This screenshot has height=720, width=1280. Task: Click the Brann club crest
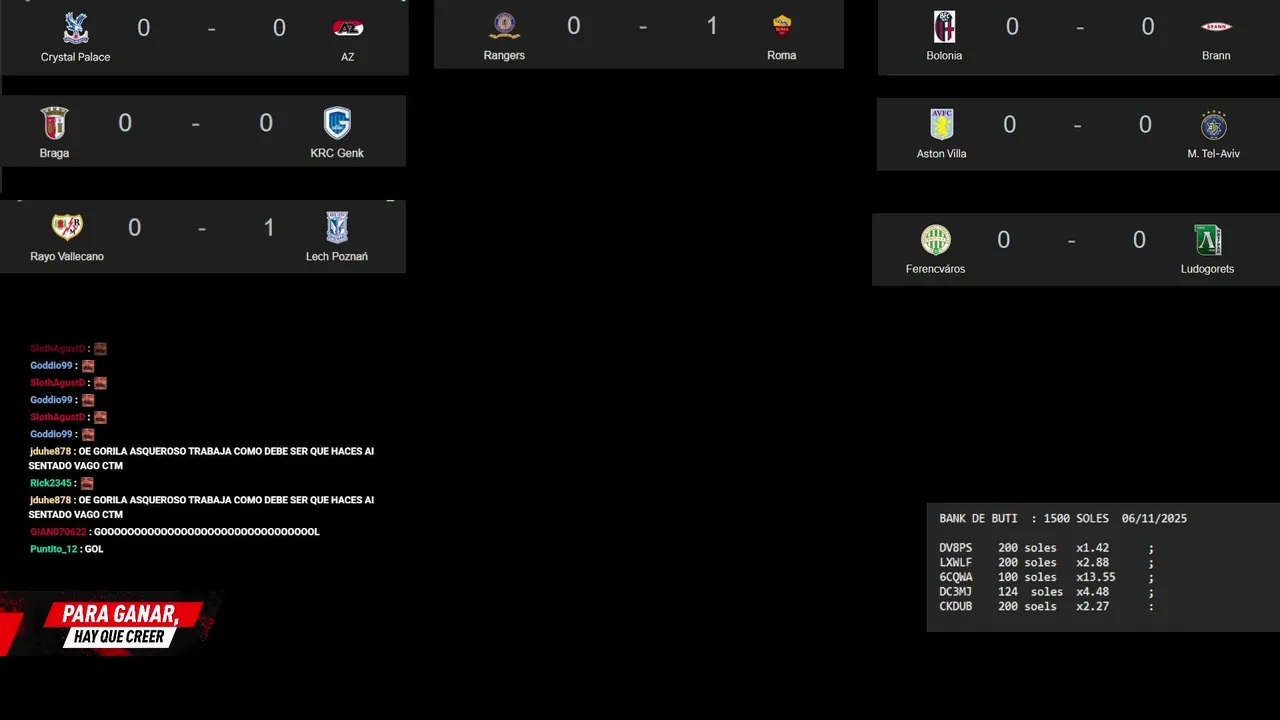[x=1216, y=27]
